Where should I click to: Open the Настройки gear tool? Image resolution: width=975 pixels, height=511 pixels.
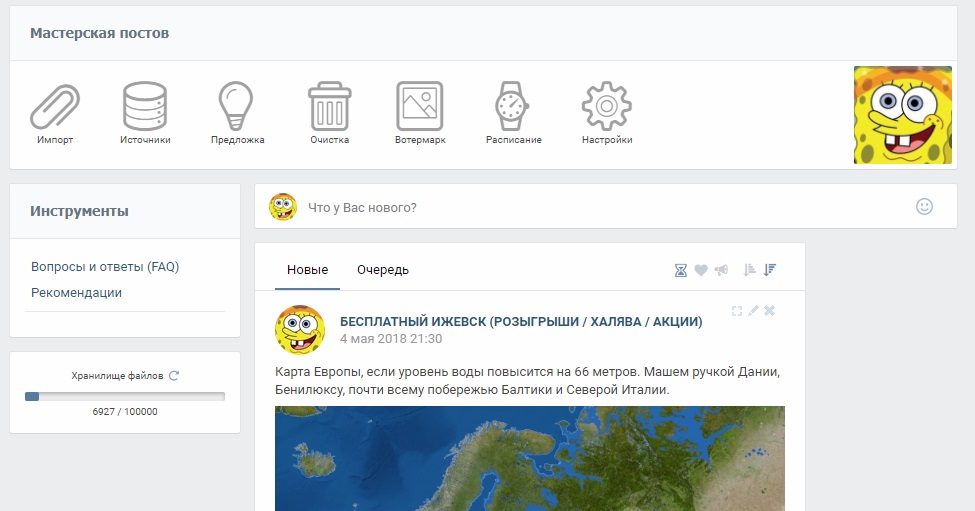point(607,113)
